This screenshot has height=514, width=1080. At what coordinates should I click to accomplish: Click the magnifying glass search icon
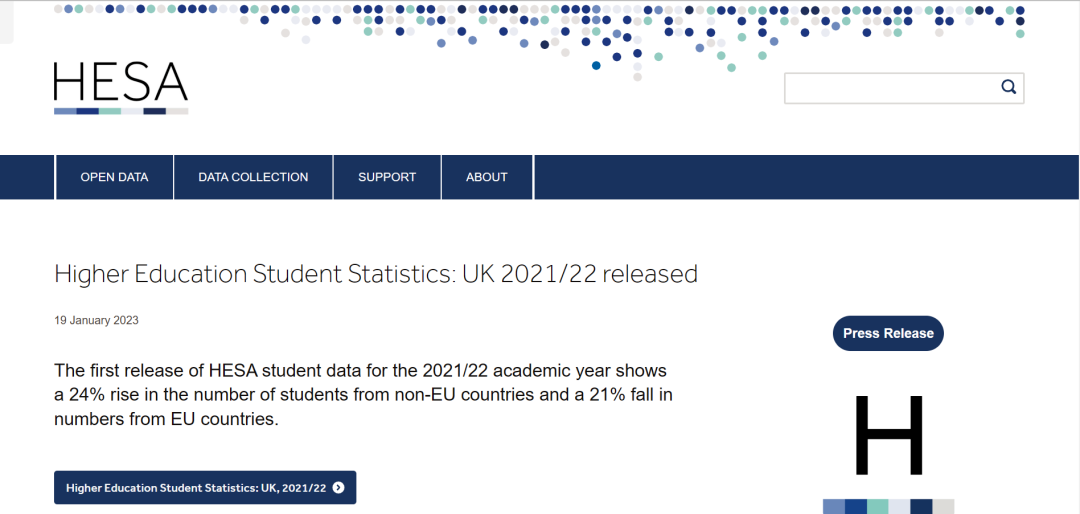[x=1009, y=87]
